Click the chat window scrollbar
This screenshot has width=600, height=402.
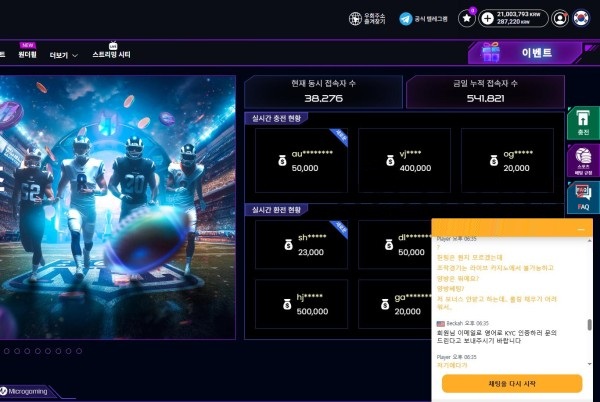pos(588,326)
